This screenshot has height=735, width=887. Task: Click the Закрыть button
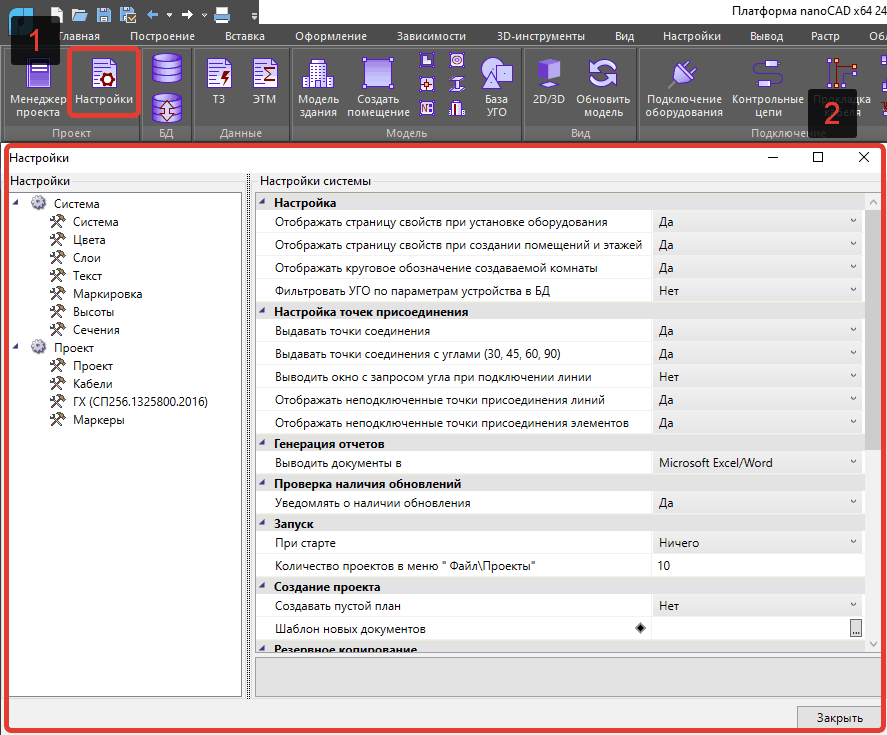pyautogui.click(x=839, y=718)
